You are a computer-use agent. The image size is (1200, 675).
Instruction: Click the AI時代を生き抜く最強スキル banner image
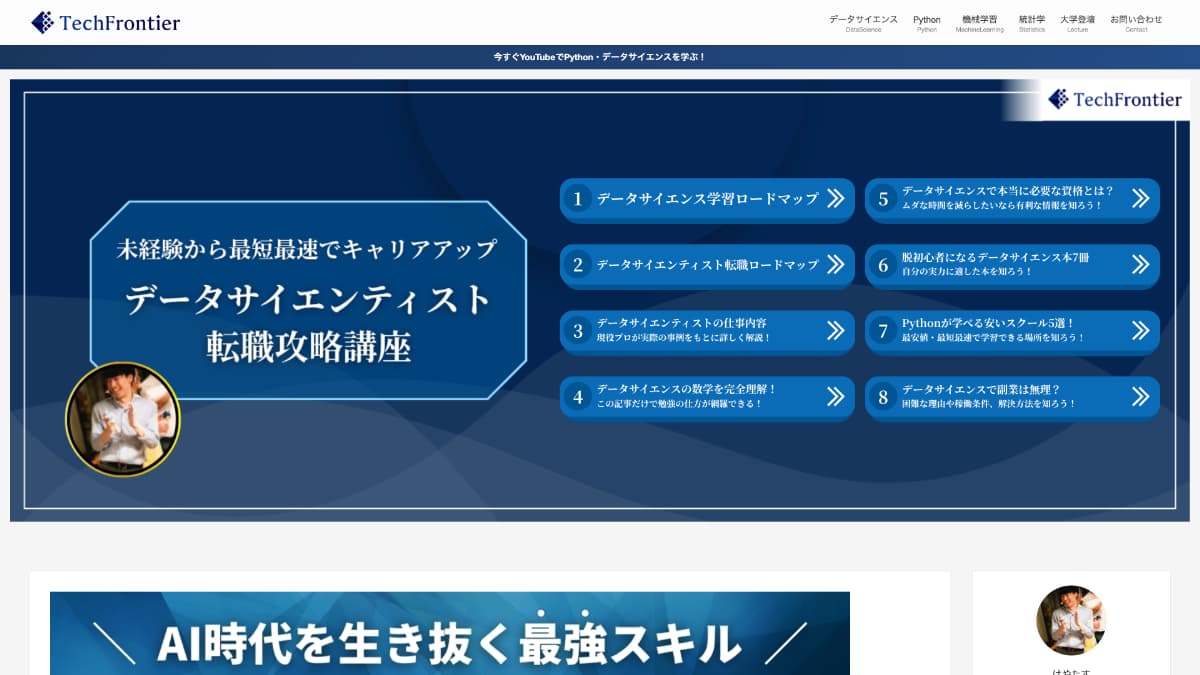pos(449,632)
